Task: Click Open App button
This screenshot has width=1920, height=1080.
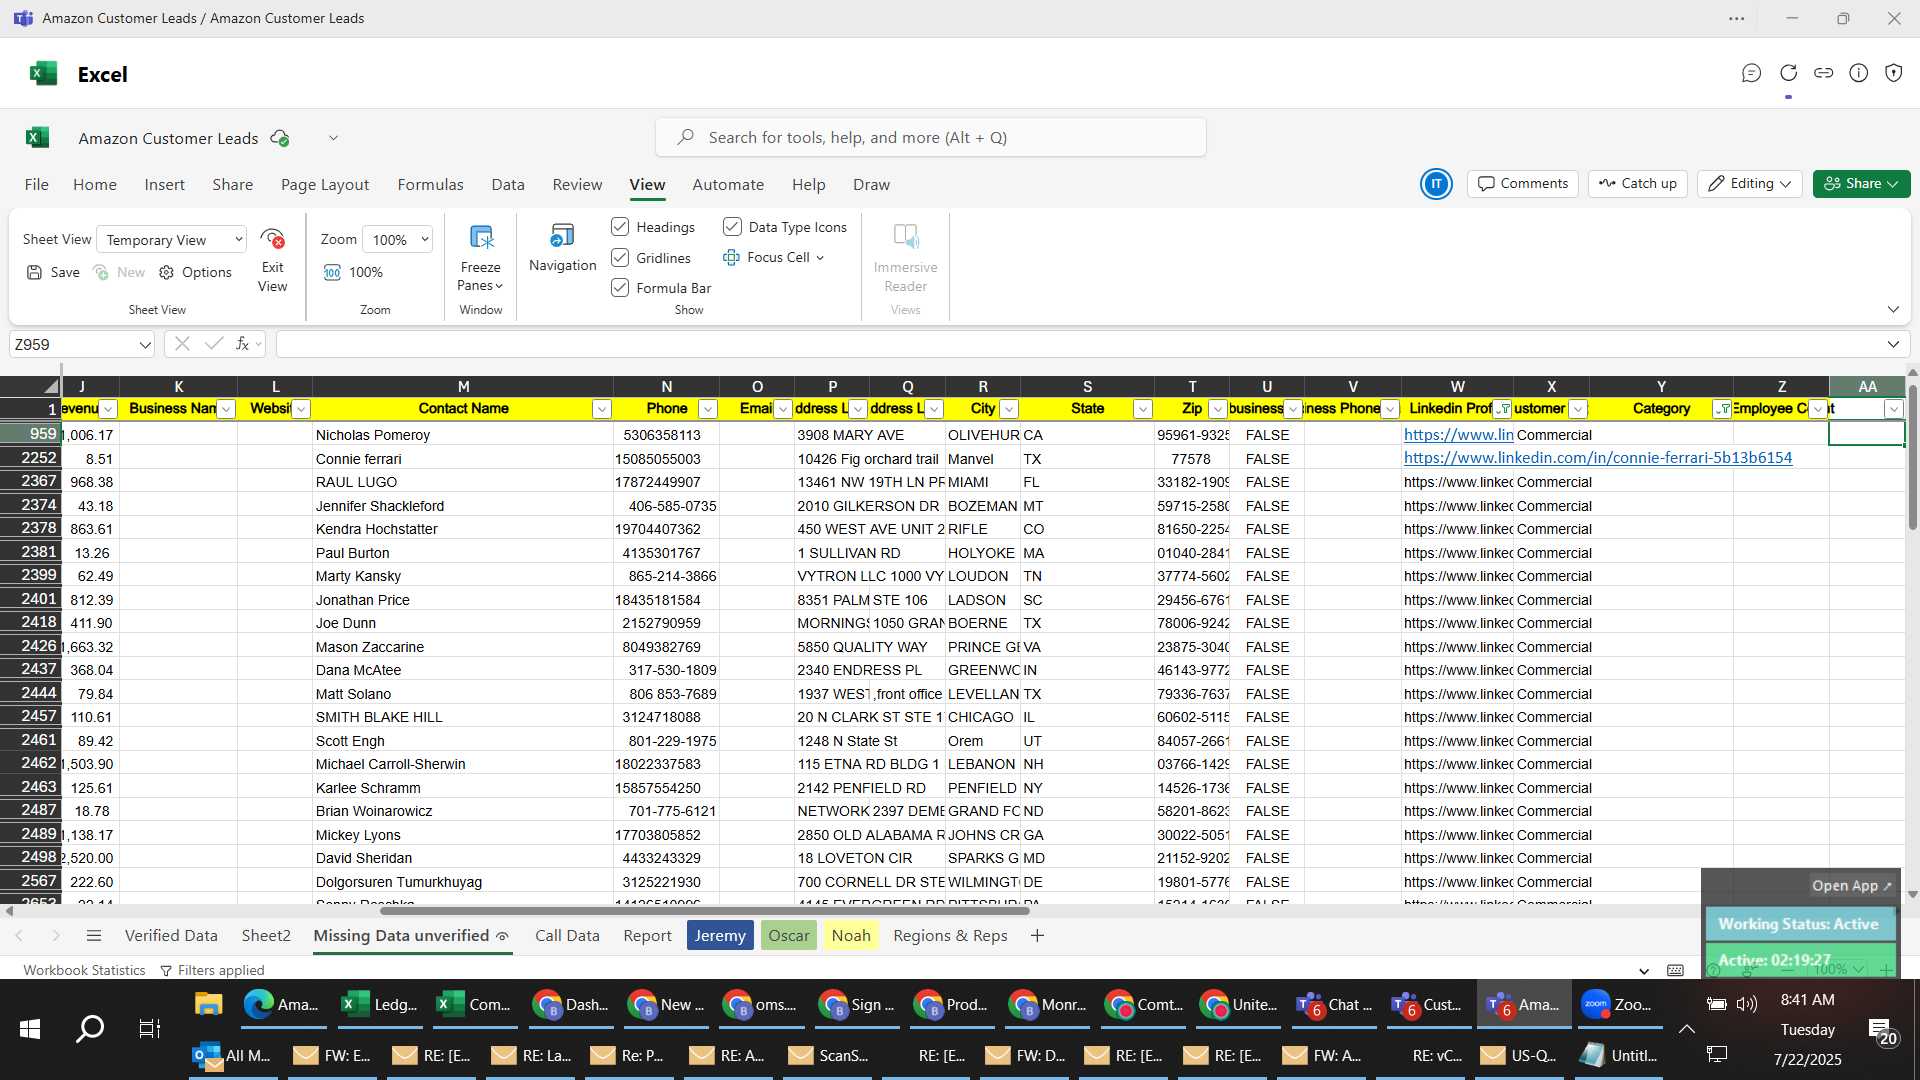Action: click(1851, 886)
